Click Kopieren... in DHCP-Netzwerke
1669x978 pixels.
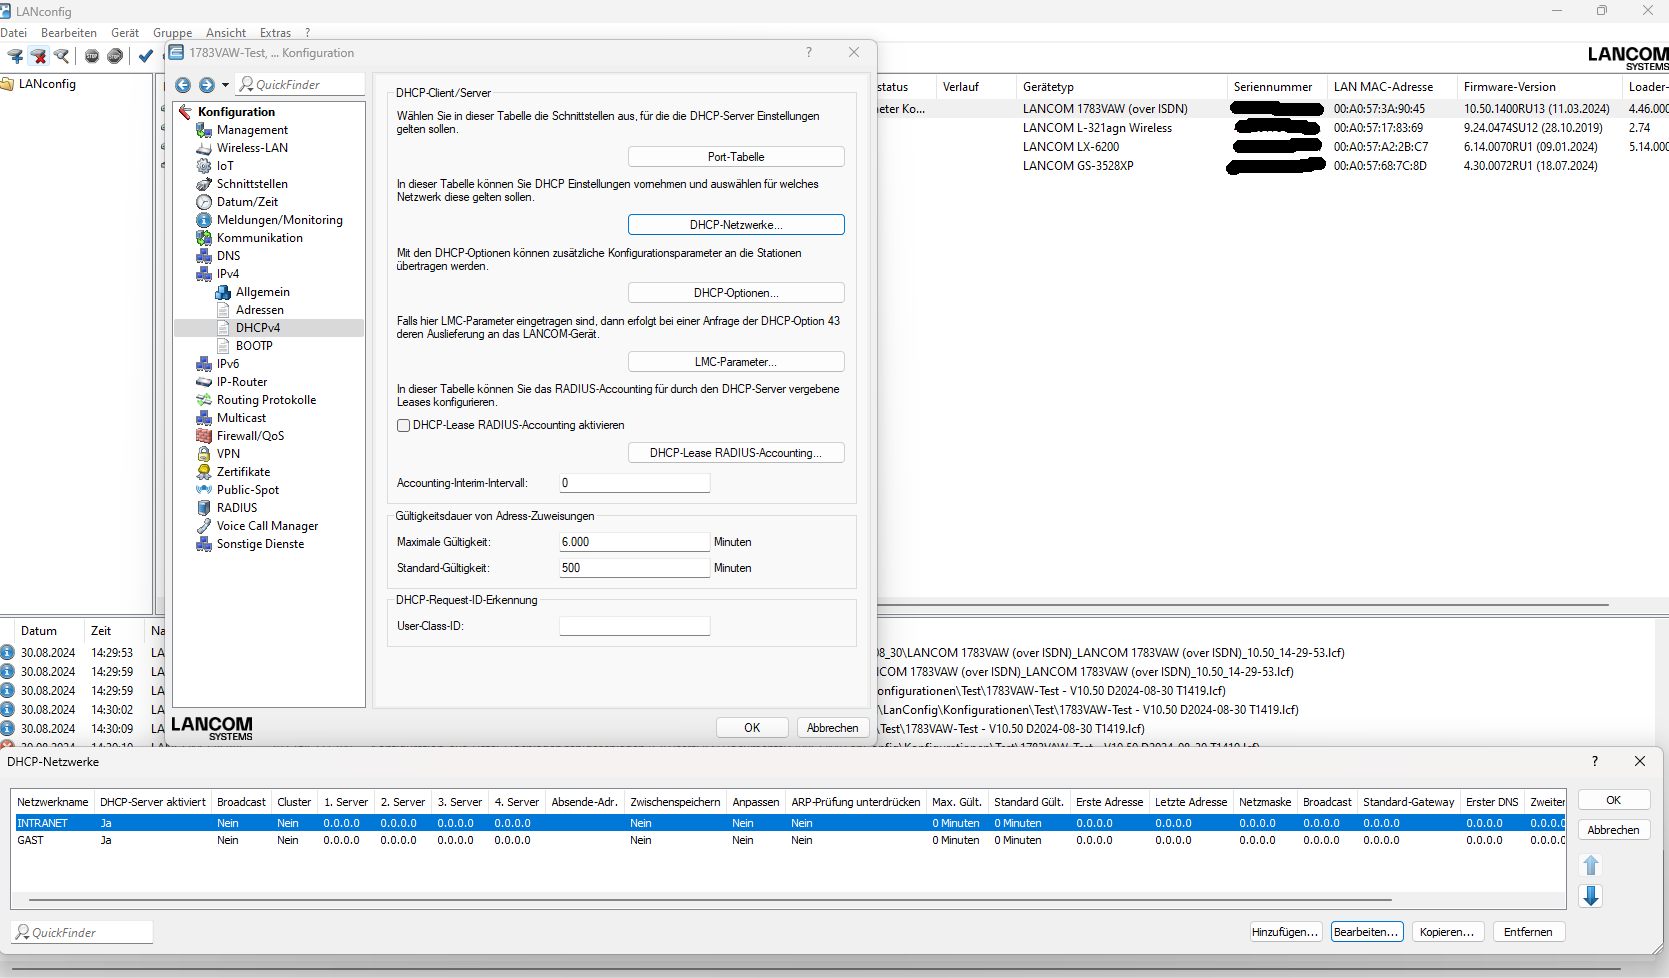[1447, 932]
